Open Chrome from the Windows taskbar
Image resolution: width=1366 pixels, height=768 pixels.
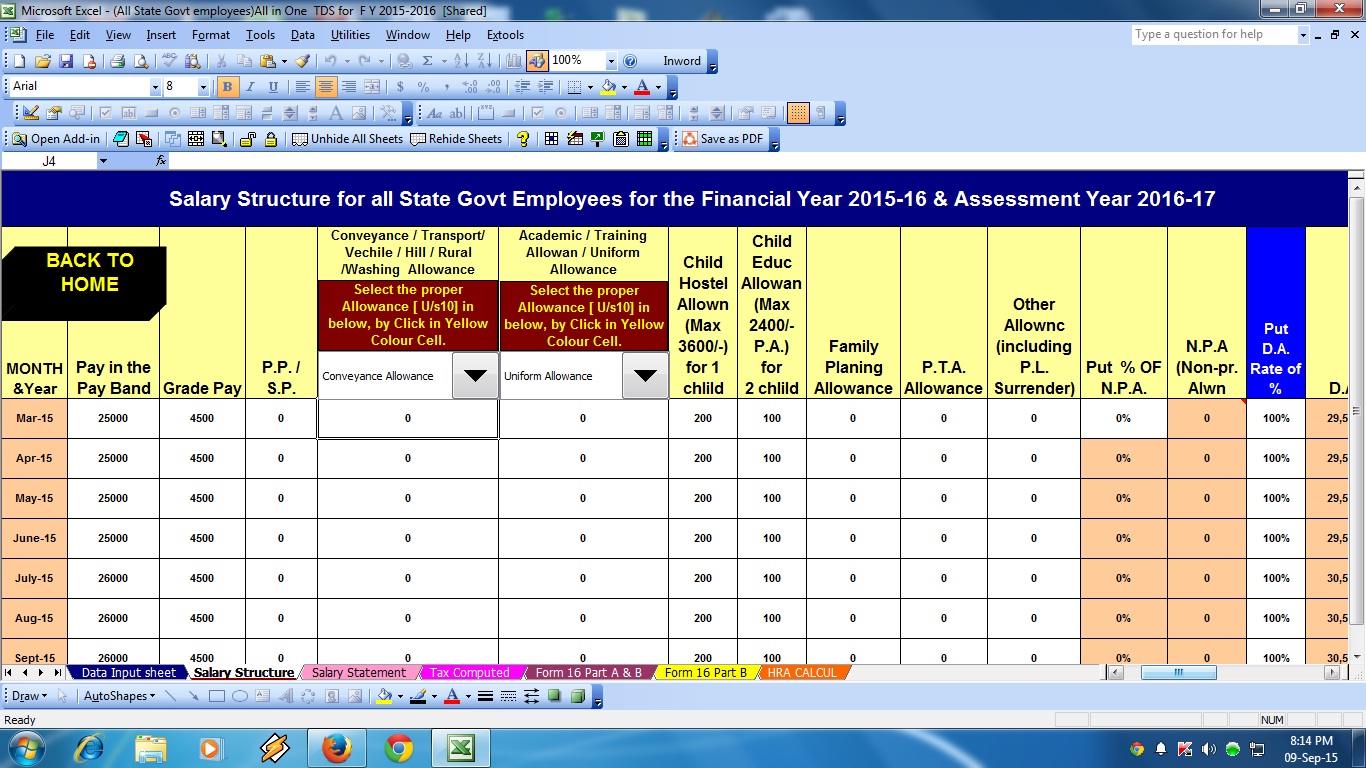[x=399, y=748]
